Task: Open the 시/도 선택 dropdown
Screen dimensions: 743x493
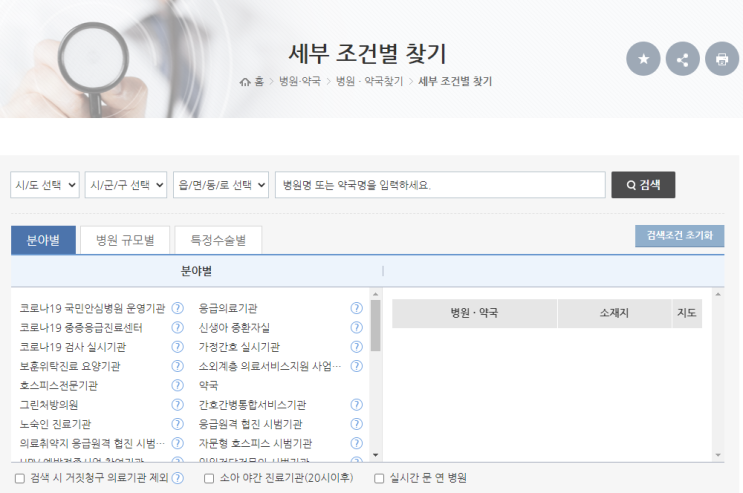Action: click(45, 185)
